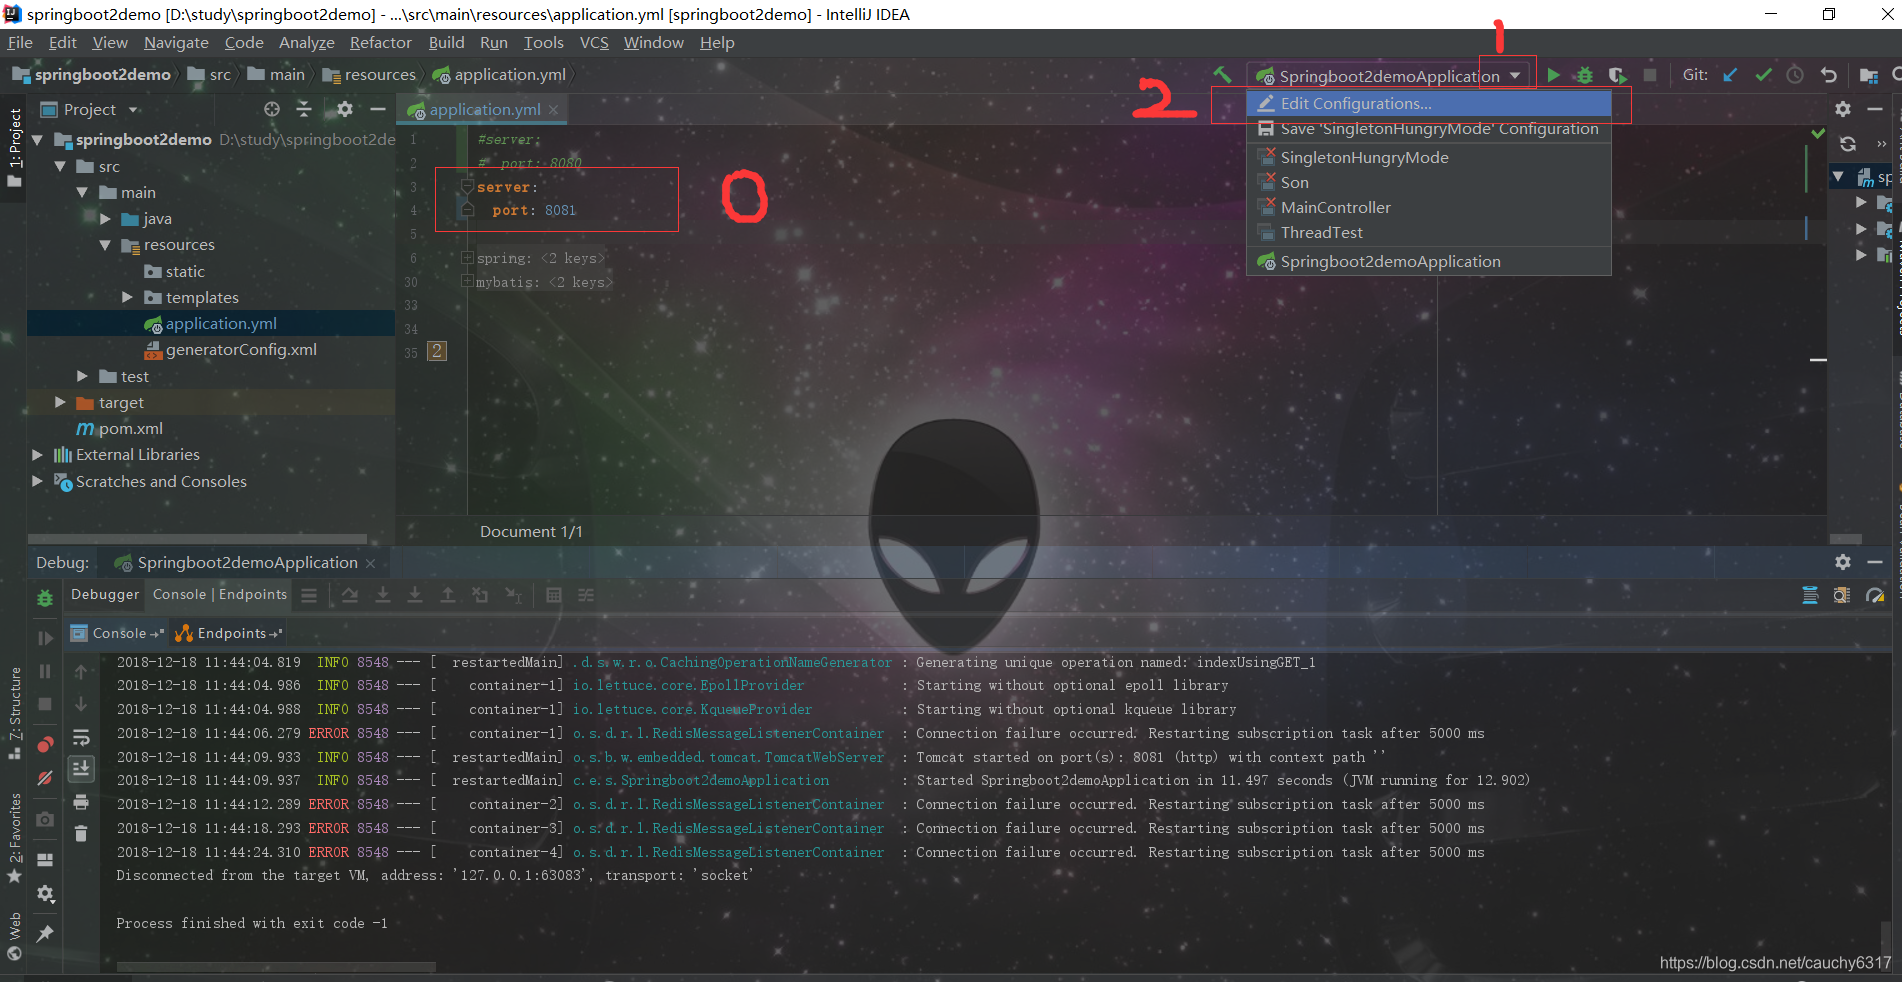The height and width of the screenshot is (982, 1902).
Task: Resume program in Debug panel
Action: 45,637
